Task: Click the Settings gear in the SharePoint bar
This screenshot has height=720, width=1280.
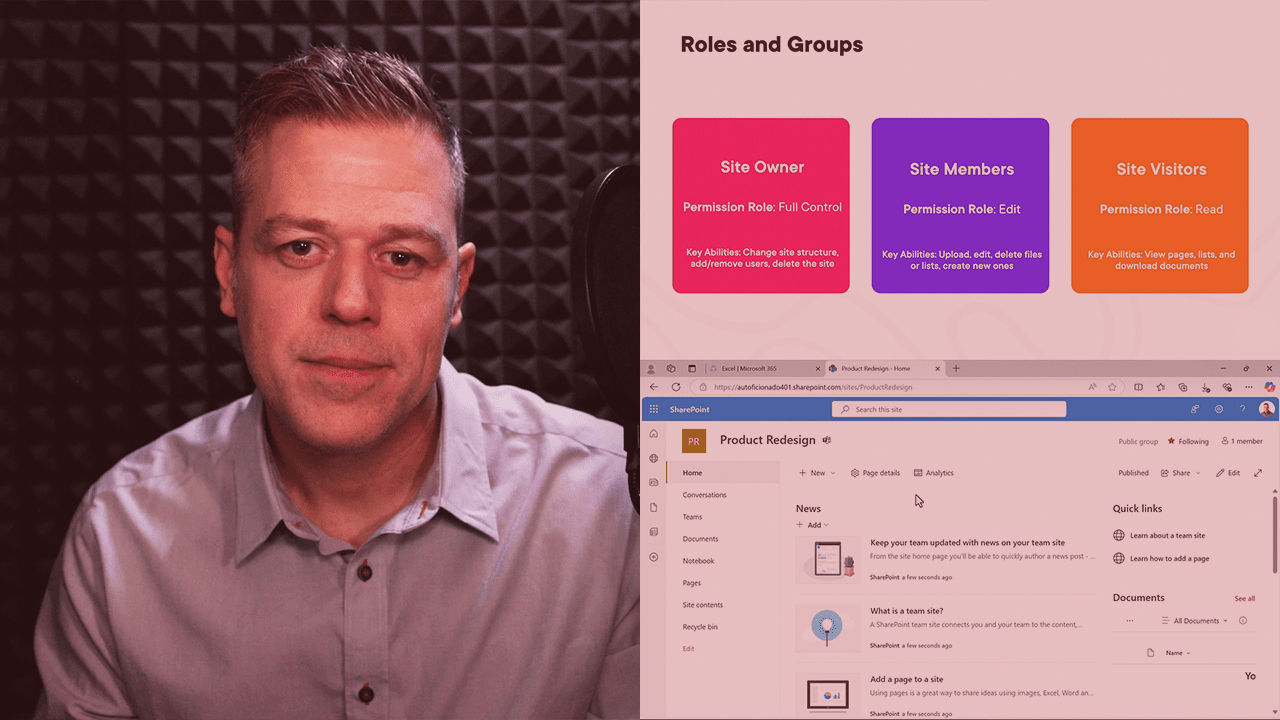Action: point(1218,408)
